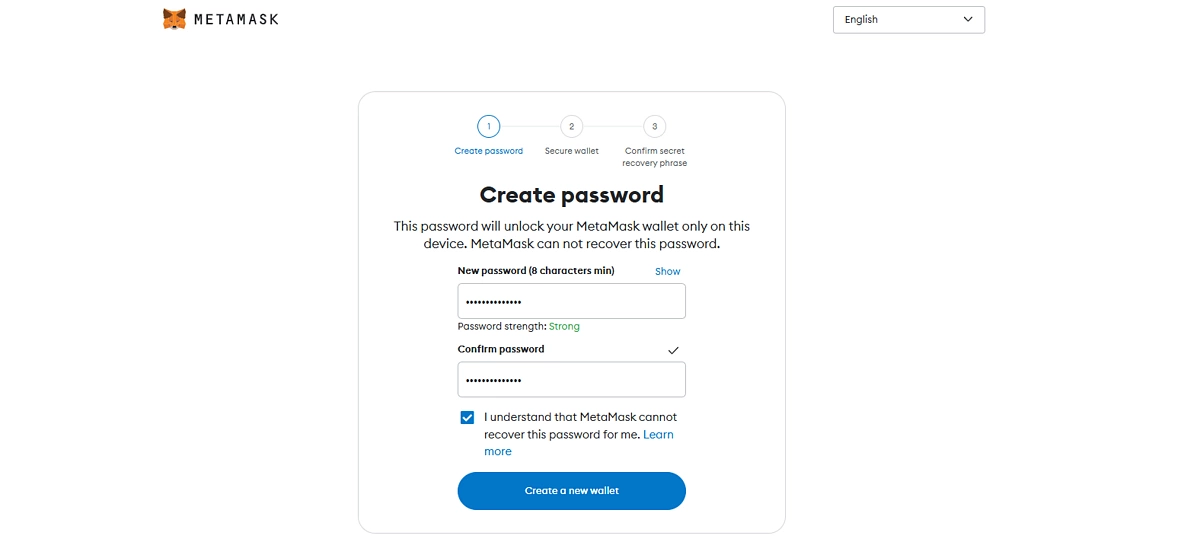
Task: Click the METAMASK wordmark text
Action: (x=236, y=19)
